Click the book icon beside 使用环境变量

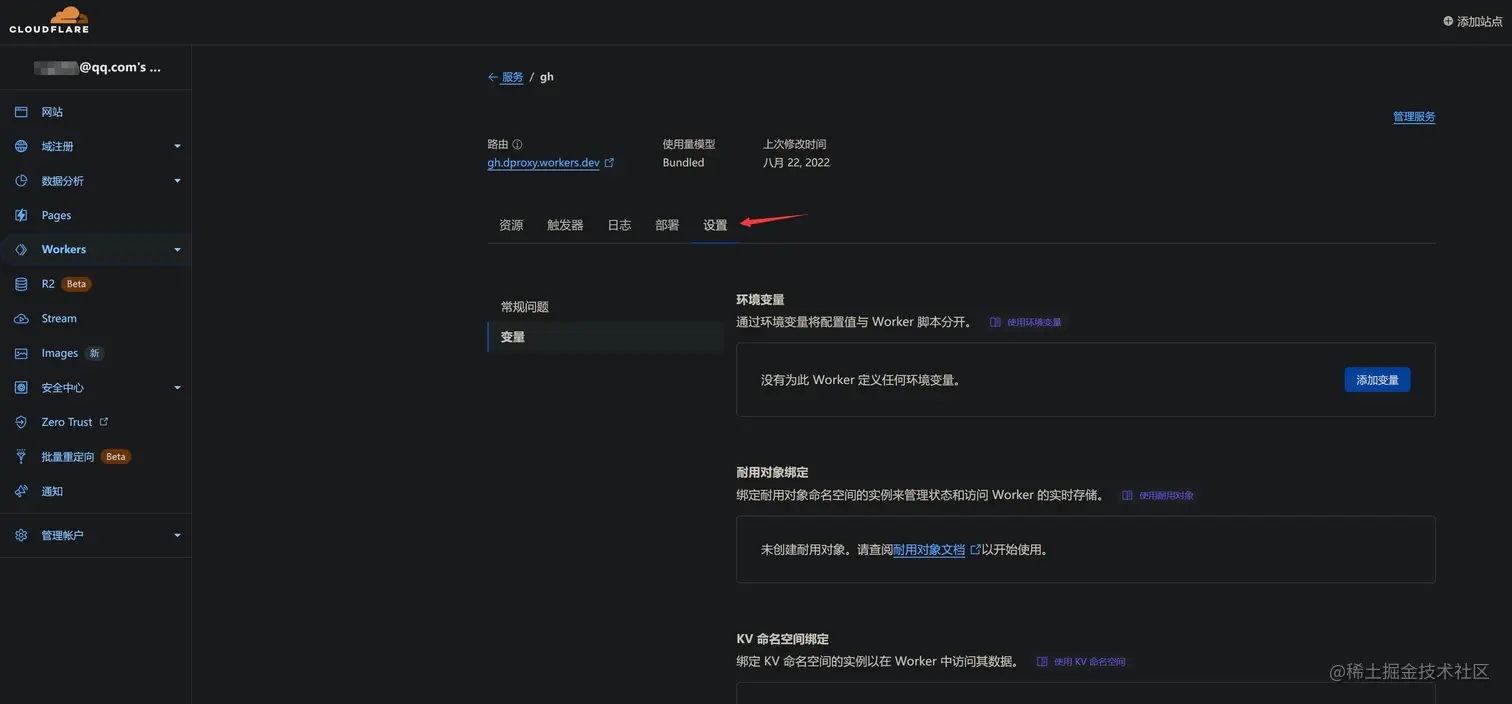point(995,322)
